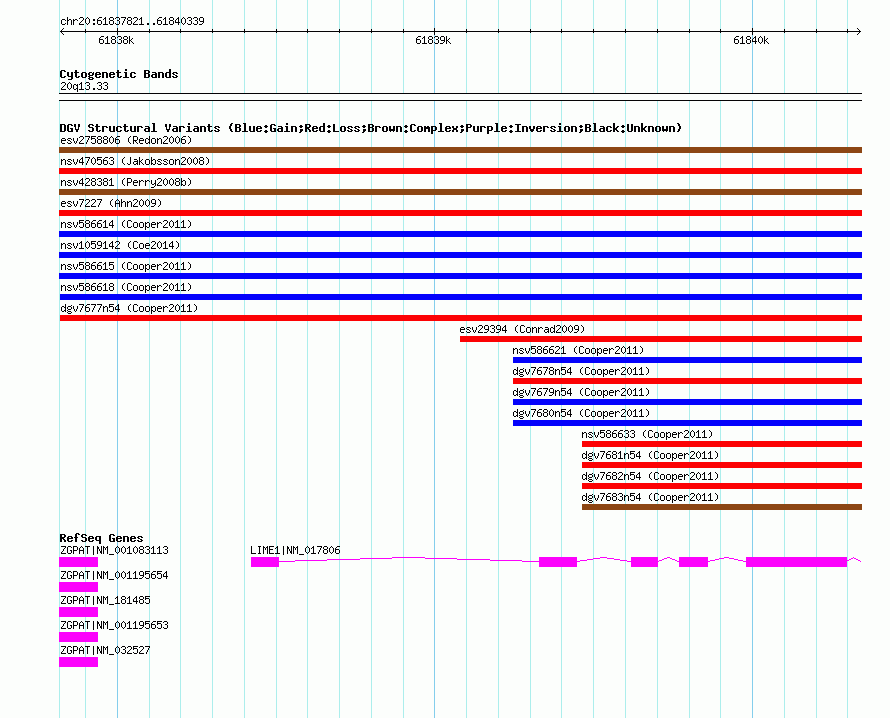The height and width of the screenshot is (718, 890).
Task: Click the nsv586621 (Cooper2011) label
Action: [x=578, y=350]
